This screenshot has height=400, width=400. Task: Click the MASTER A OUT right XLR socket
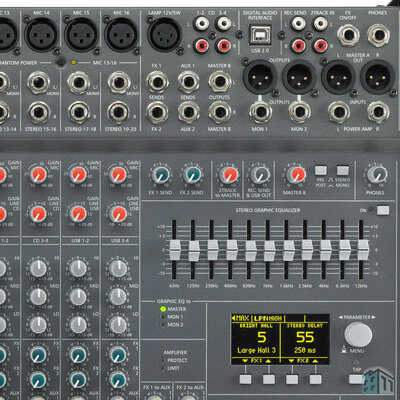pos(378,77)
